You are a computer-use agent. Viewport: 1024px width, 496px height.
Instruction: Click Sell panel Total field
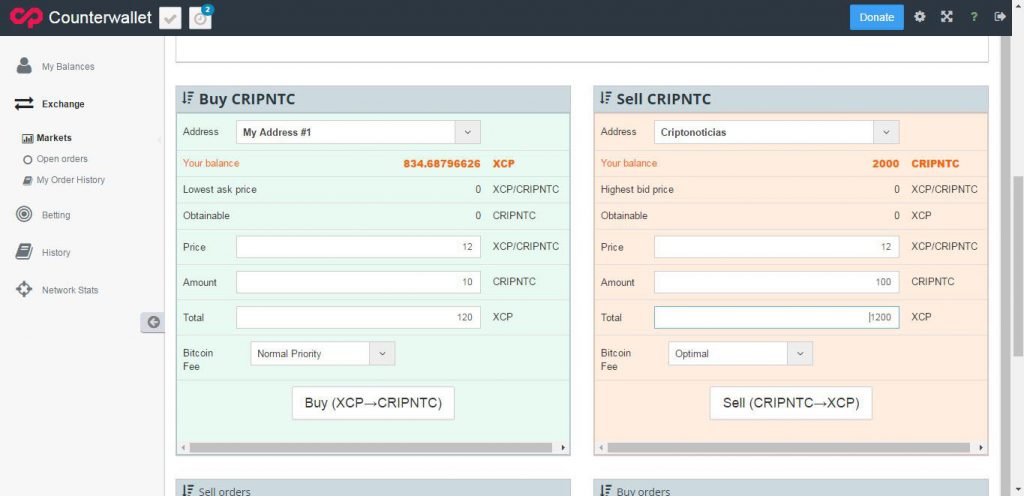point(776,317)
